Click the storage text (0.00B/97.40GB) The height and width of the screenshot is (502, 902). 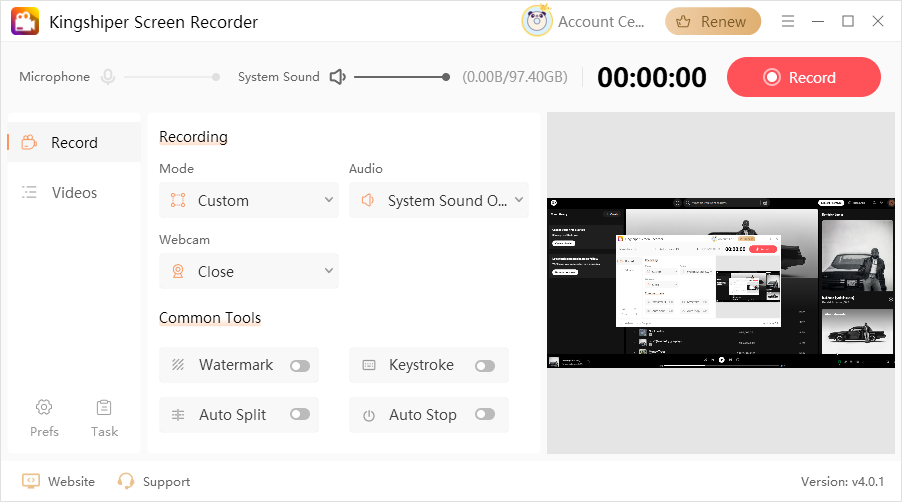515,77
